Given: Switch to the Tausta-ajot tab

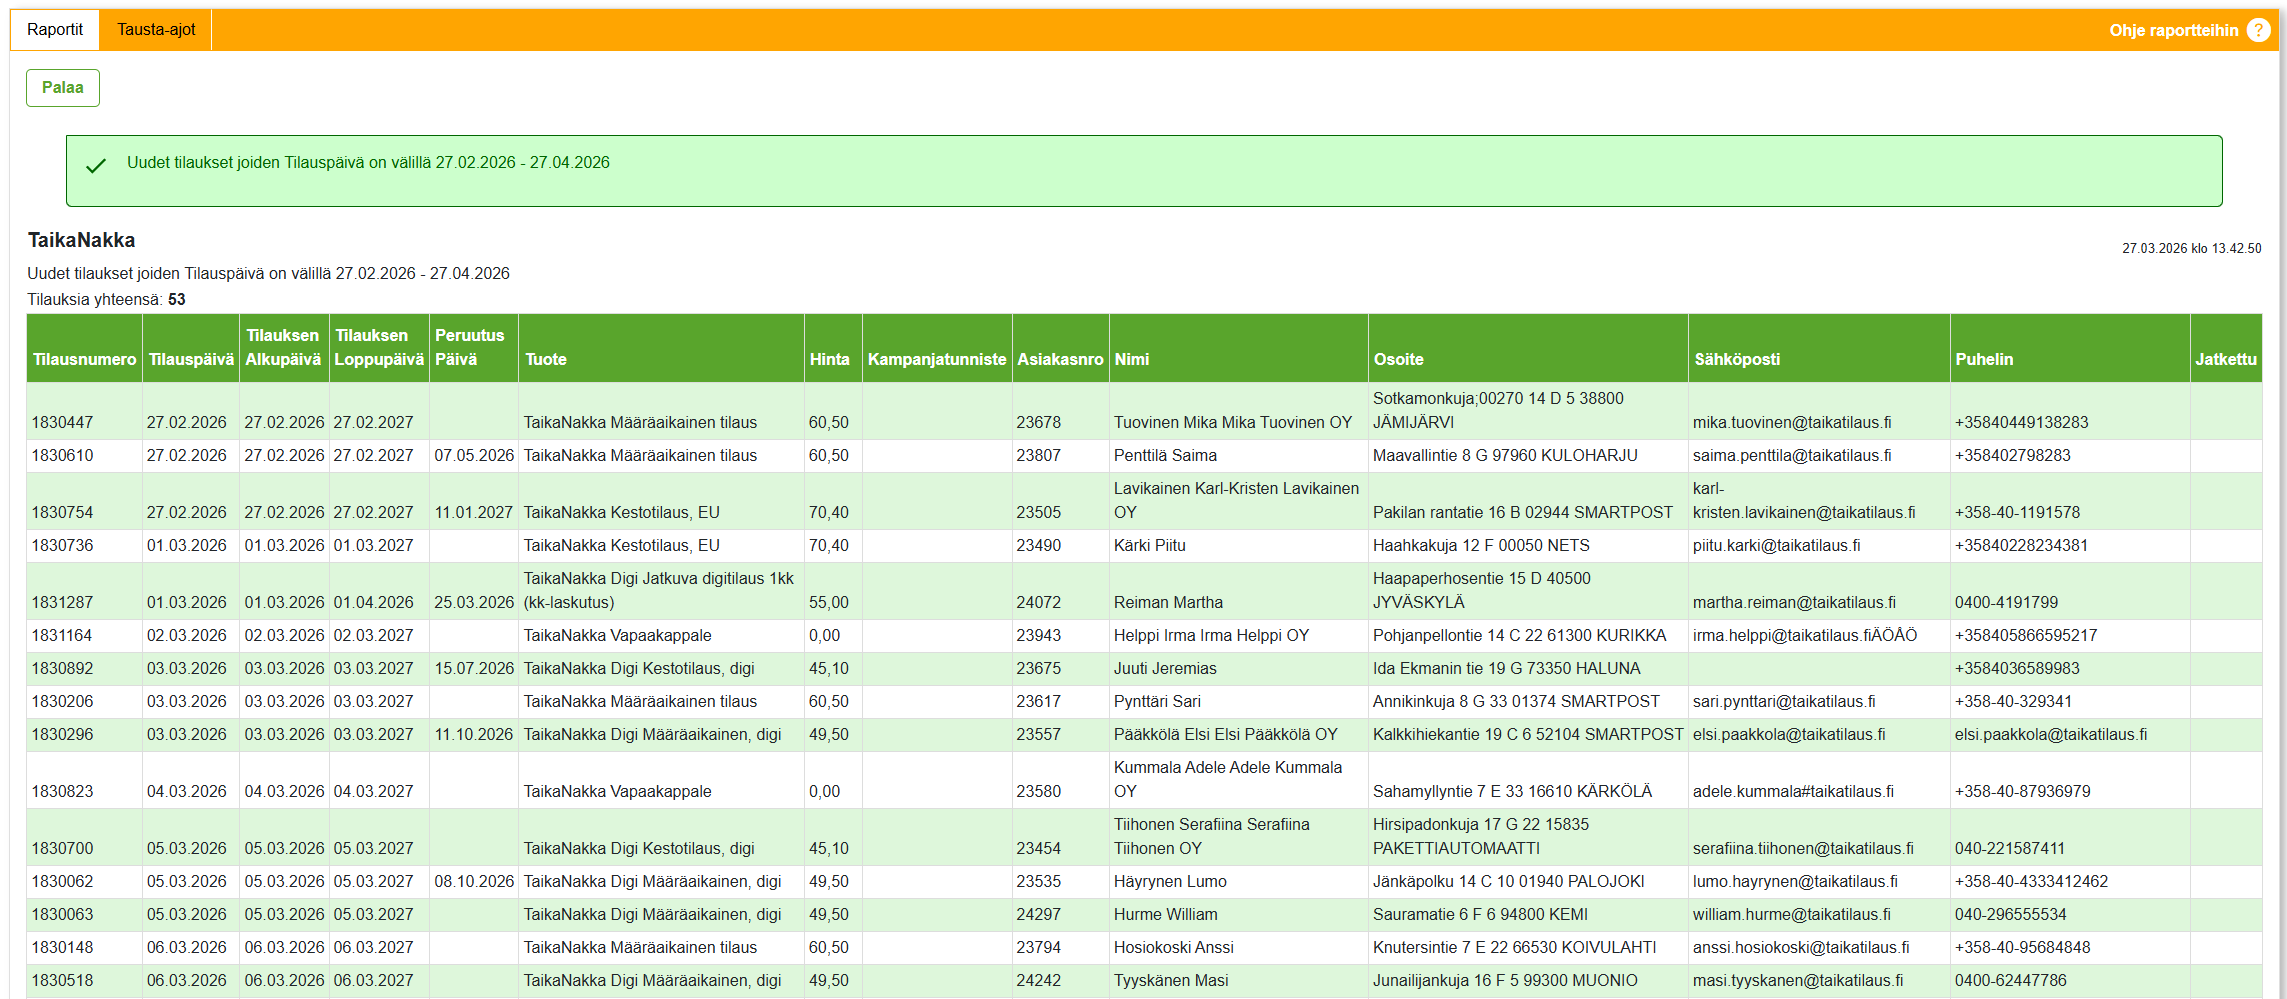Looking at the screenshot, I should point(156,30).
